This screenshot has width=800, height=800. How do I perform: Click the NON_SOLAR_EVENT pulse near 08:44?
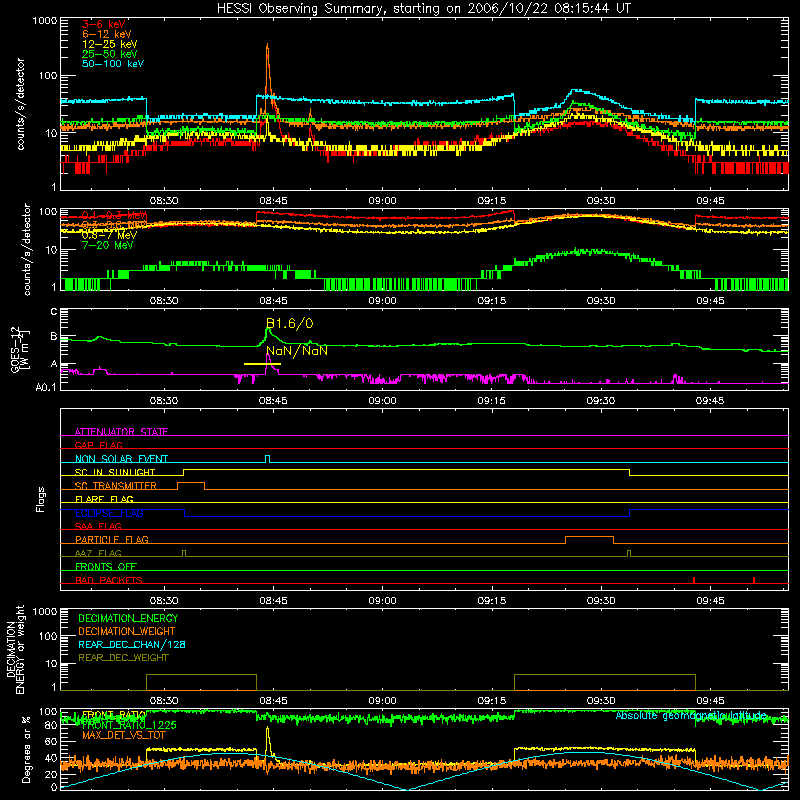point(267,459)
